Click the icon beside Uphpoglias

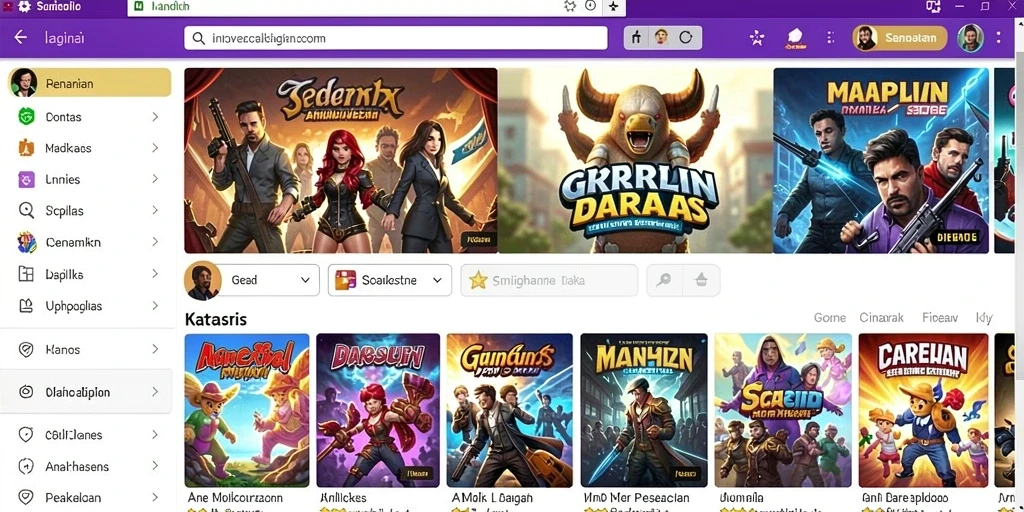[26, 306]
